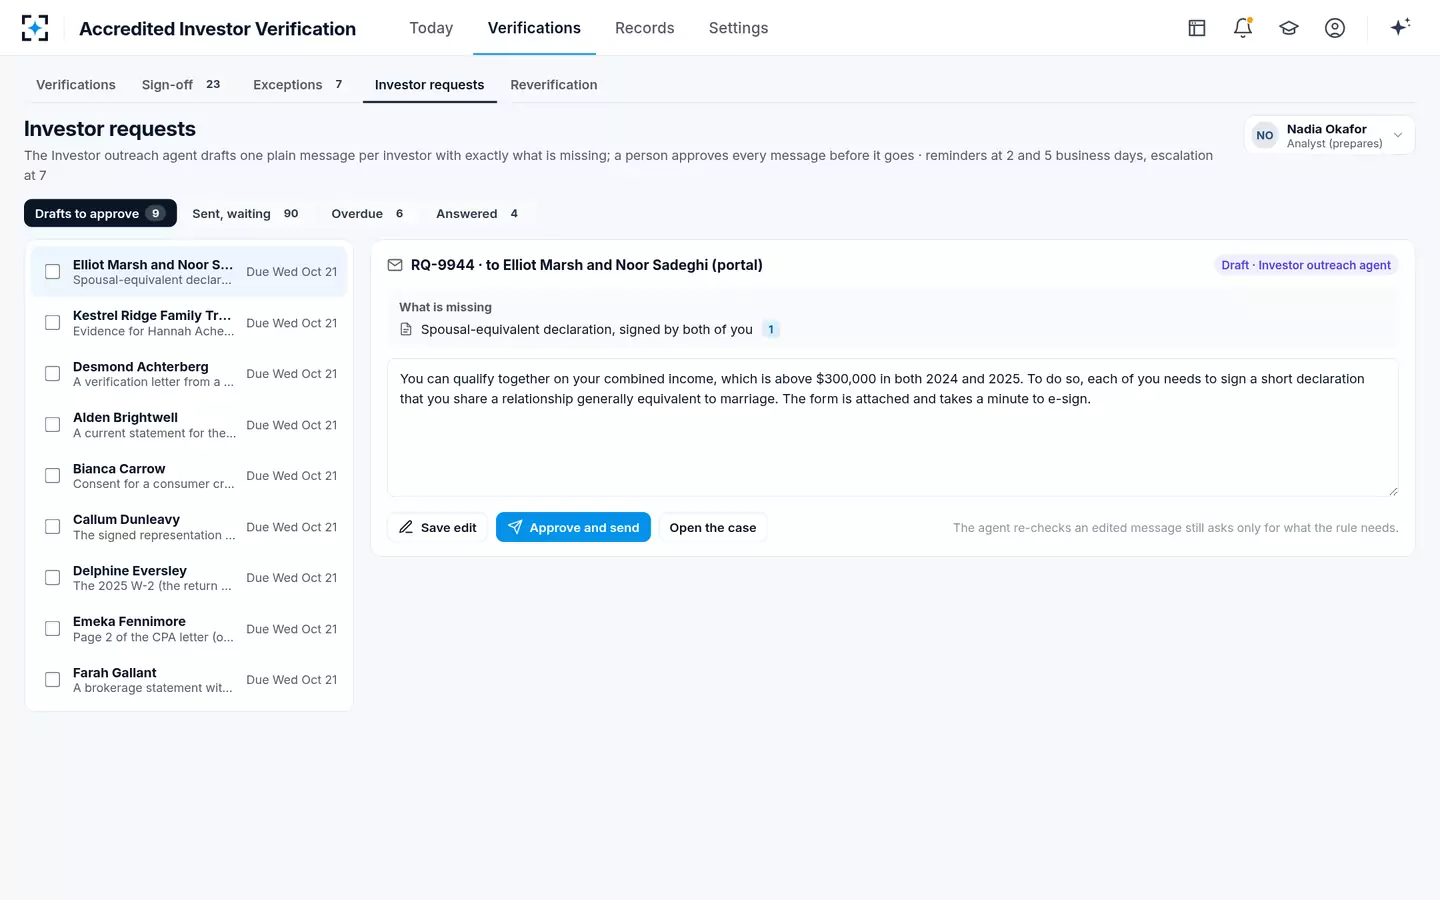
Task: Launch the sparkle AI assistant icon
Action: coord(1400,28)
